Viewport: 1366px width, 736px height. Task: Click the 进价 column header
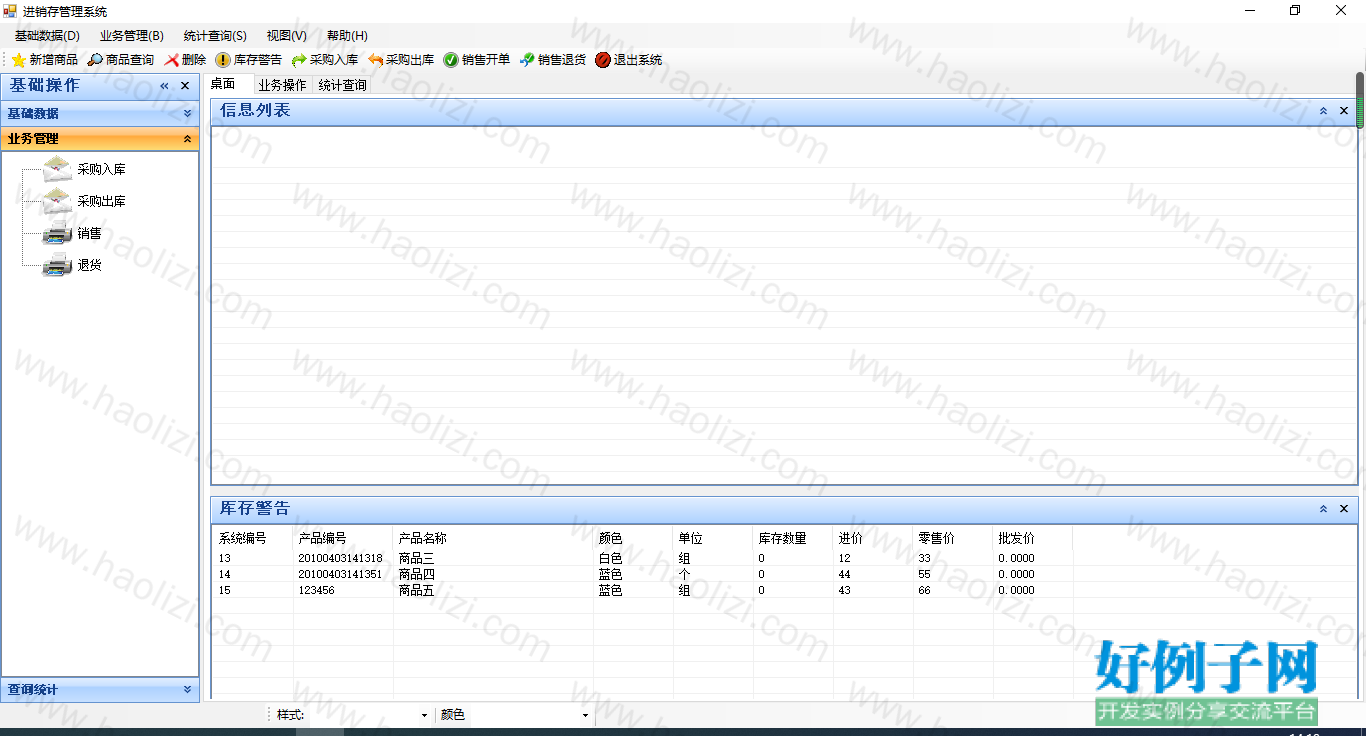(x=873, y=538)
